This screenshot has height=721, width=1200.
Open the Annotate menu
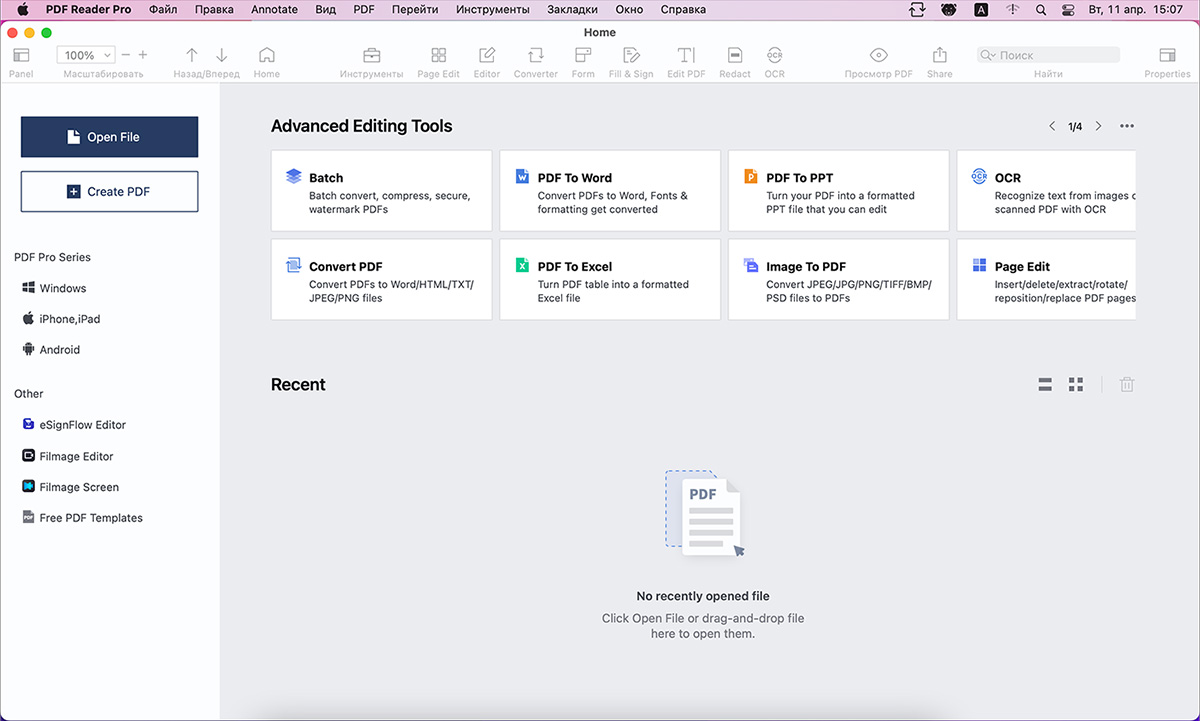click(274, 9)
